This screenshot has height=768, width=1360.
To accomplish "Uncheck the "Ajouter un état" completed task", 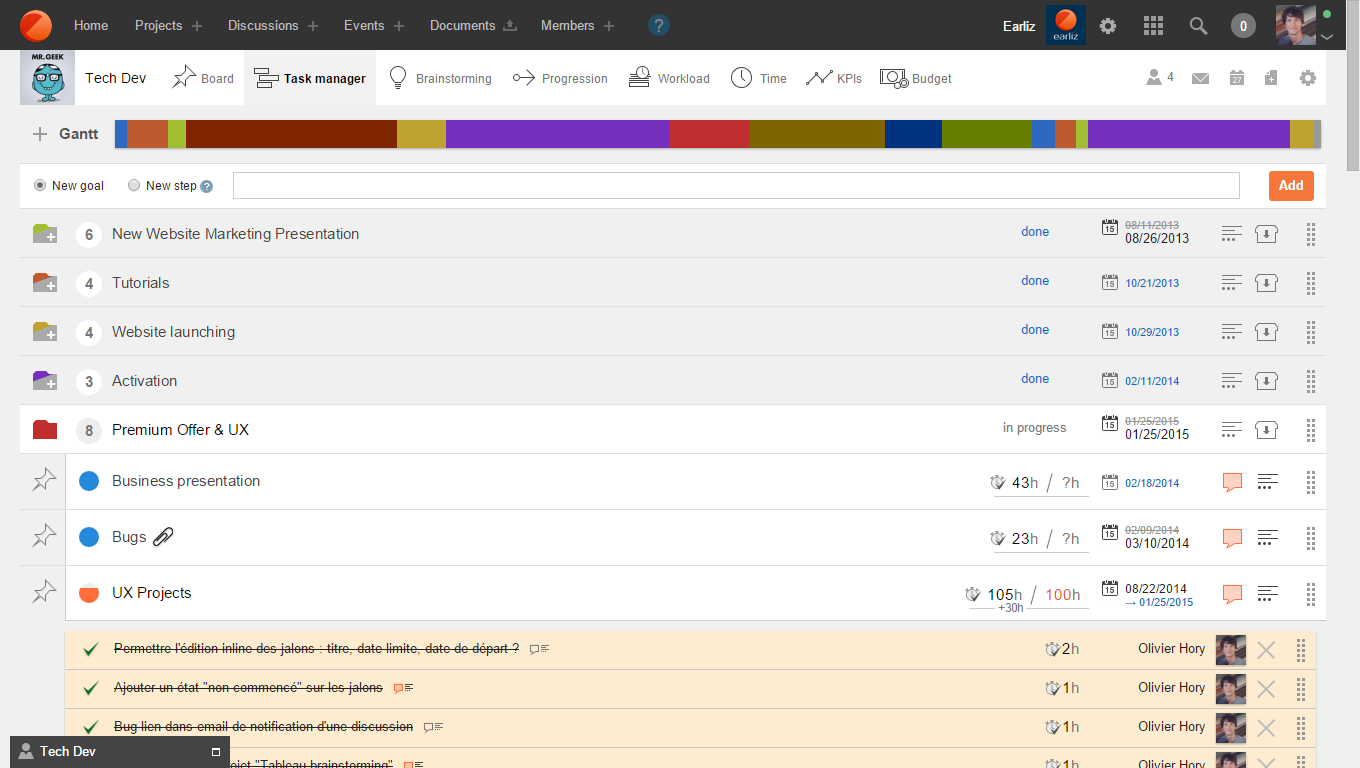I will coord(90,688).
